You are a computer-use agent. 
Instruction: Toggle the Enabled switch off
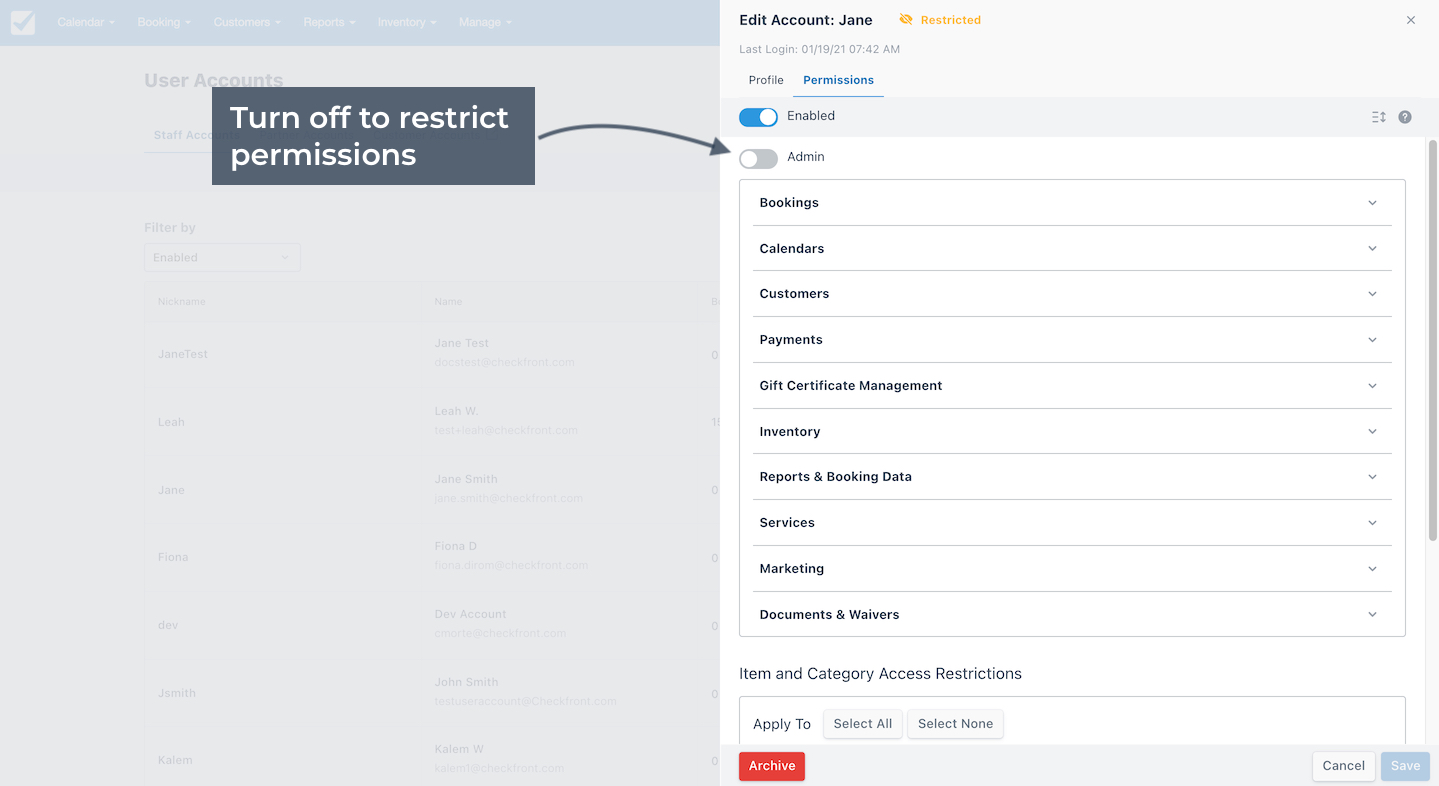[x=758, y=117]
